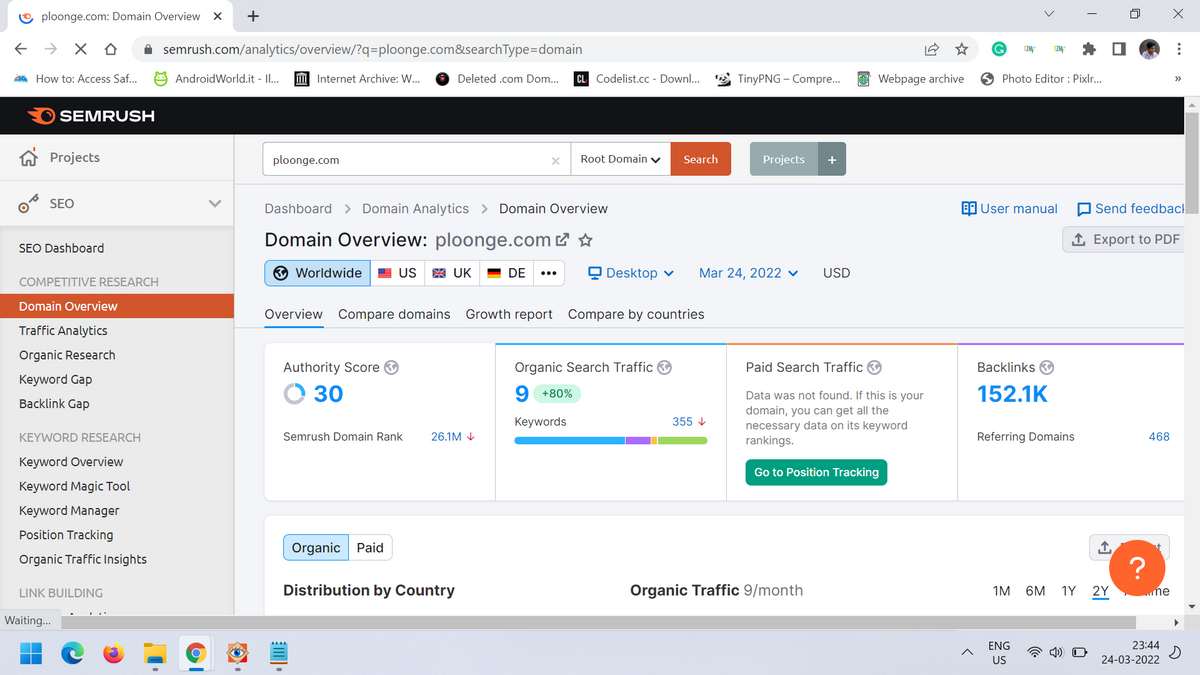The image size is (1200, 675).
Task: Switch to Organic toggle
Action: tap(316, 547)
